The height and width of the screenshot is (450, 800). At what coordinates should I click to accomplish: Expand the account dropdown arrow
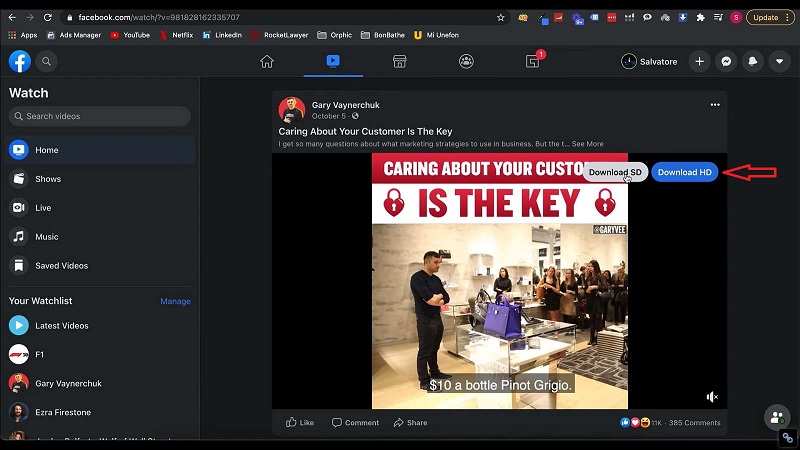(780, 62)
